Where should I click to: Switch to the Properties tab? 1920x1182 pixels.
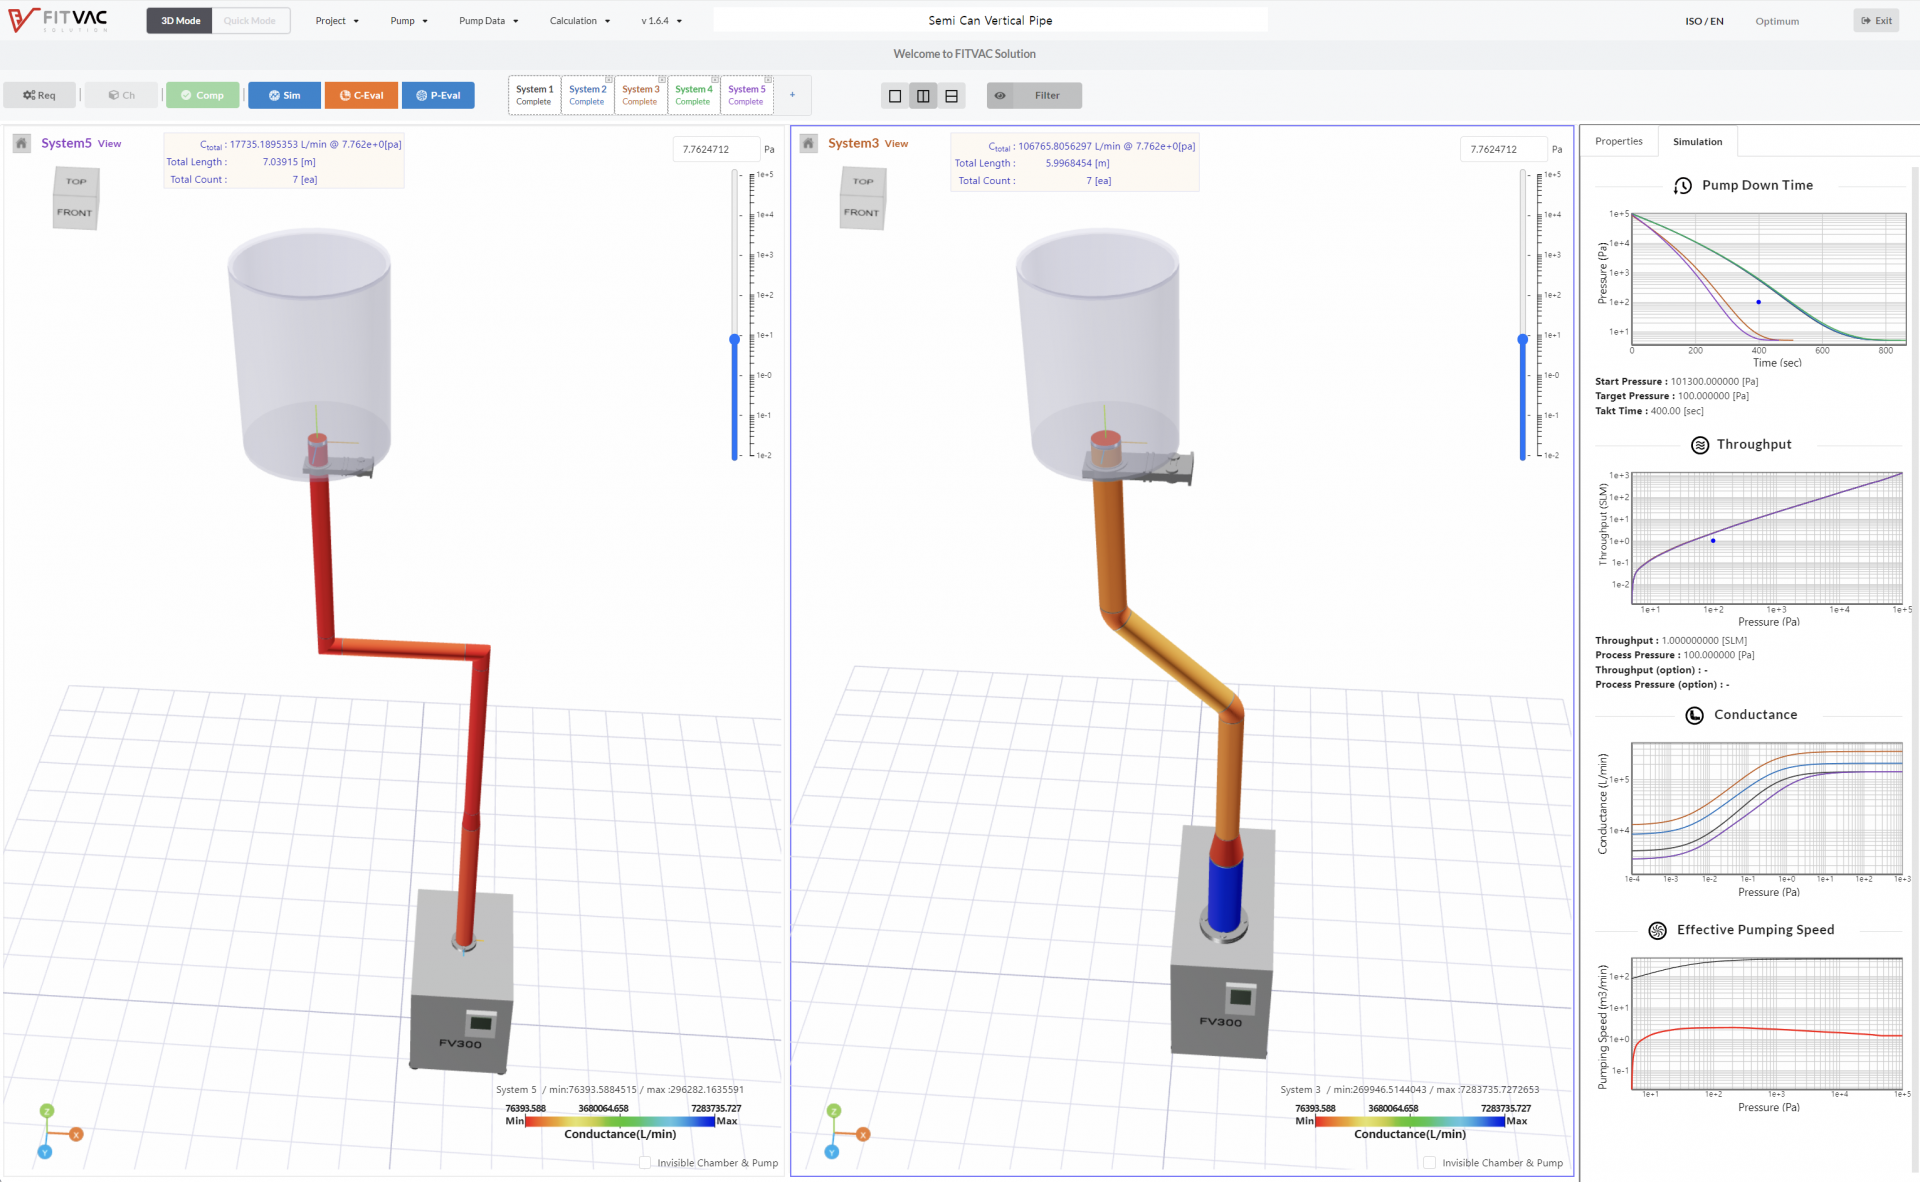tap(1618, 142)
